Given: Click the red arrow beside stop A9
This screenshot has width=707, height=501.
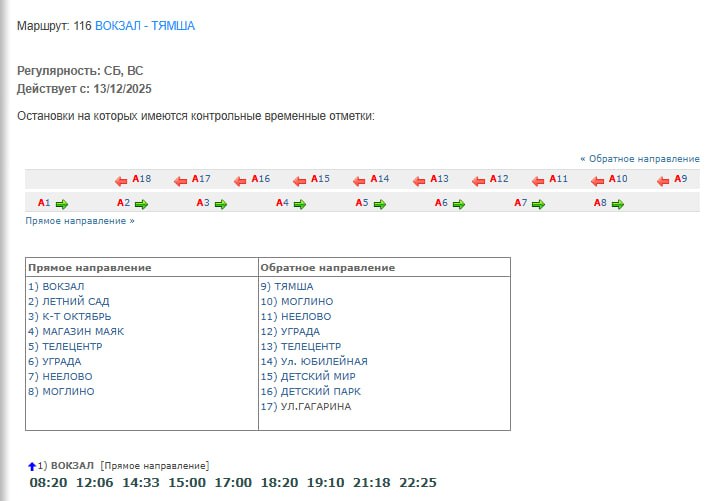Looking at the screenshot, I should point(663,181).
